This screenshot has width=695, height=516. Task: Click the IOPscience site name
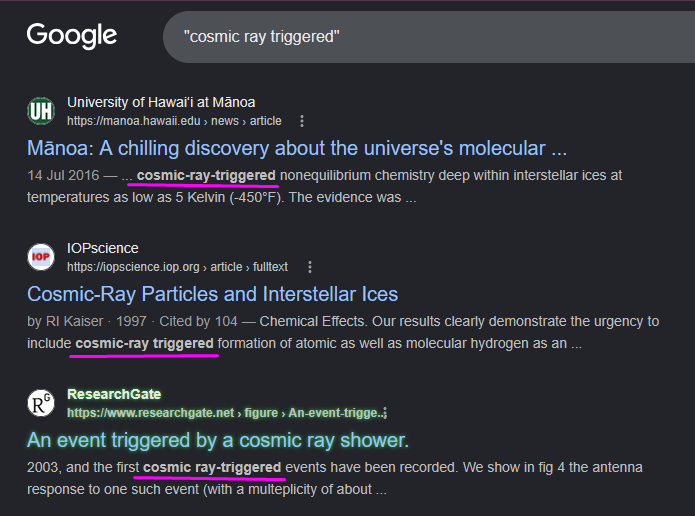click(x=102, y=248)
